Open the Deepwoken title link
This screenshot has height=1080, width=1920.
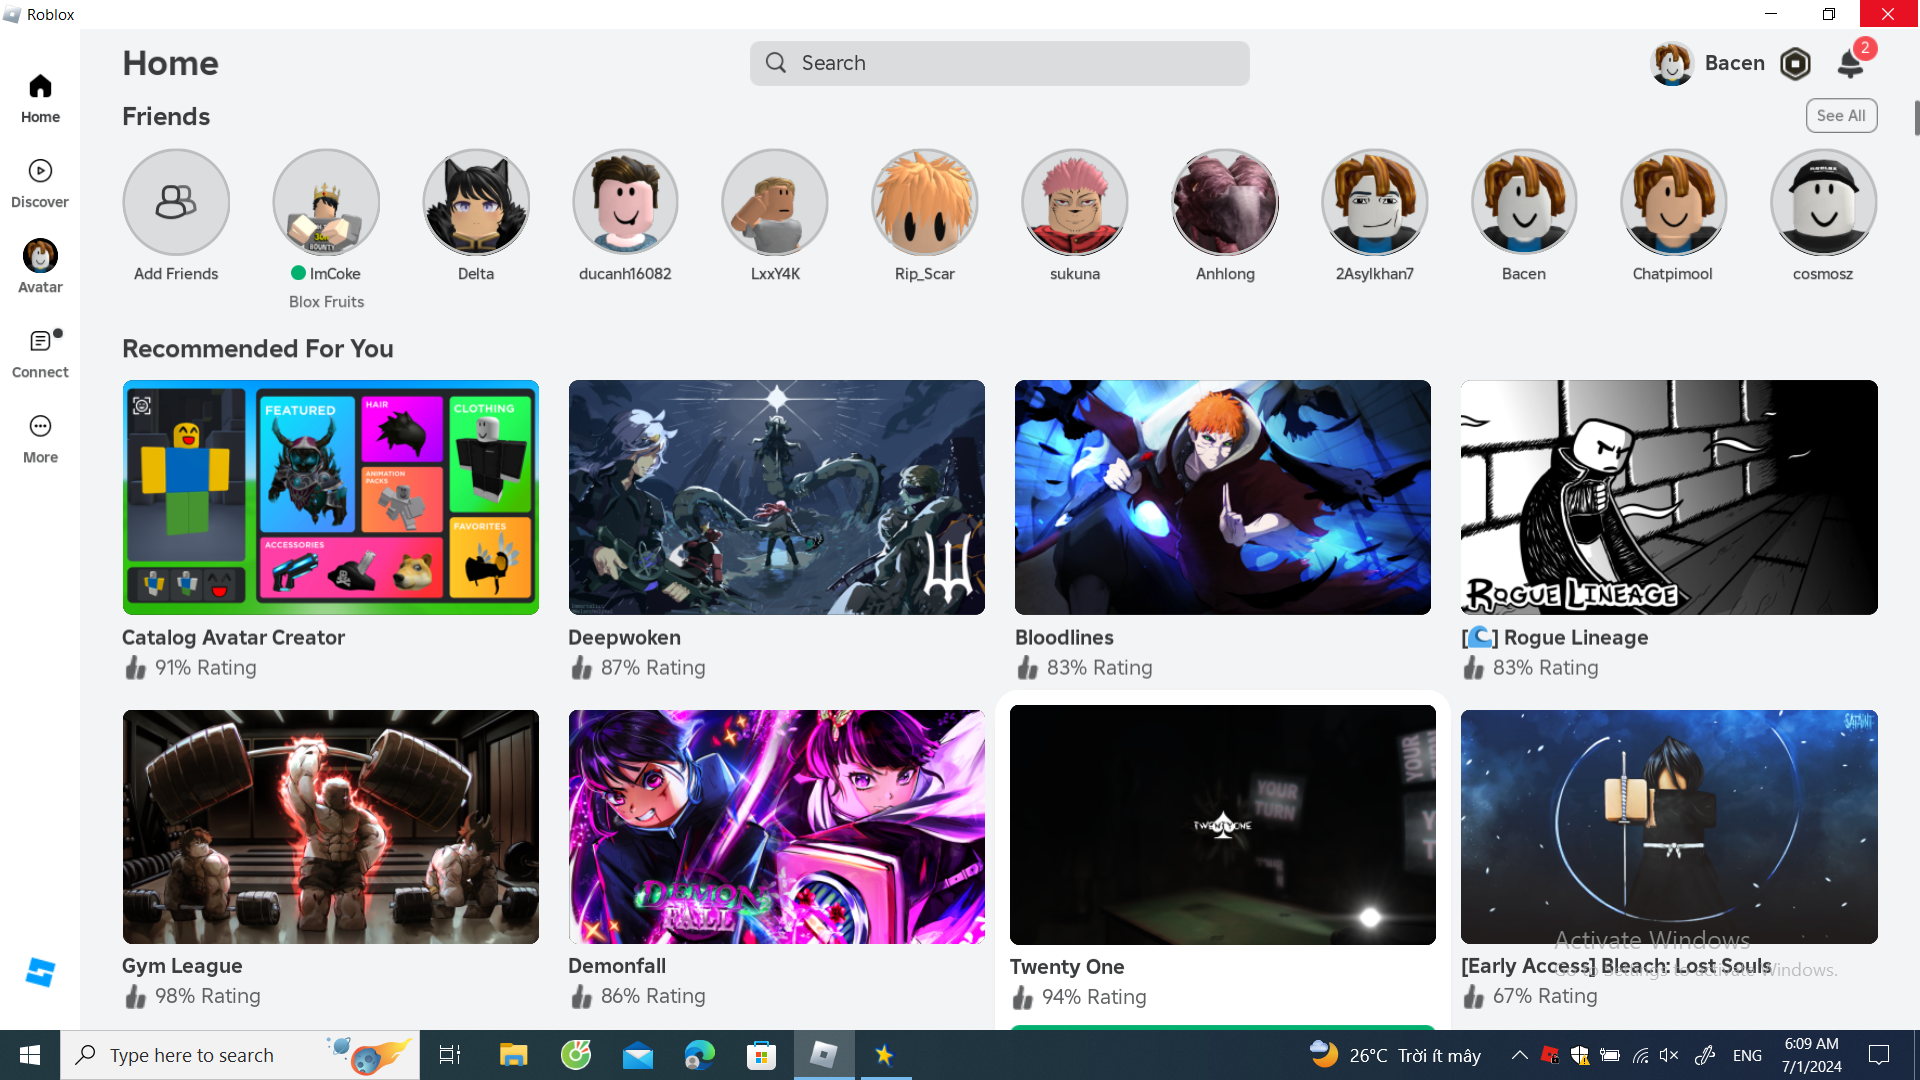pos(624,638)
